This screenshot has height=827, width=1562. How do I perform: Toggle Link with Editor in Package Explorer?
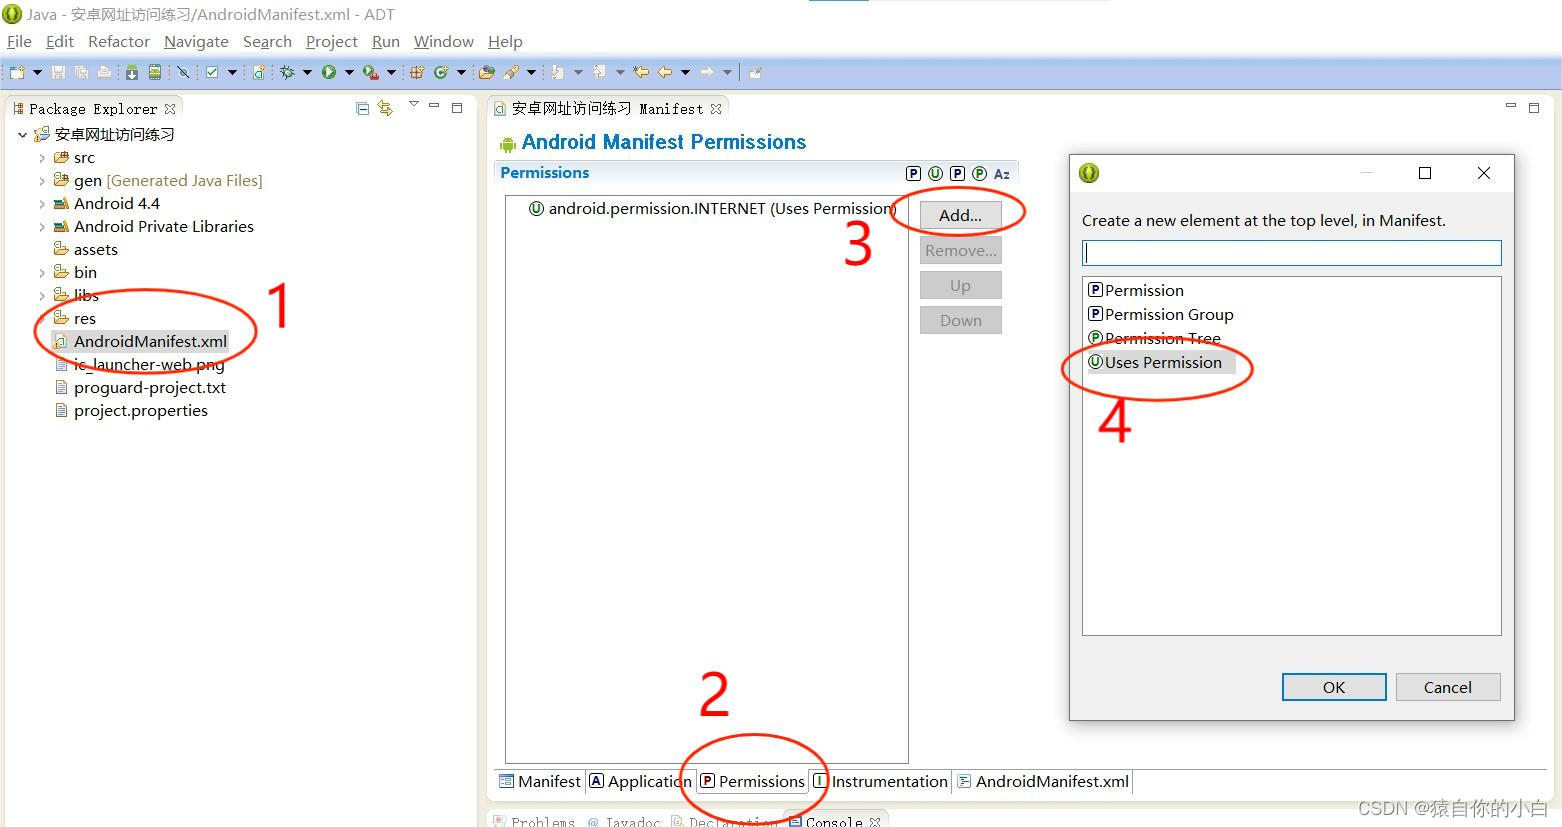[x=385, y=108]
